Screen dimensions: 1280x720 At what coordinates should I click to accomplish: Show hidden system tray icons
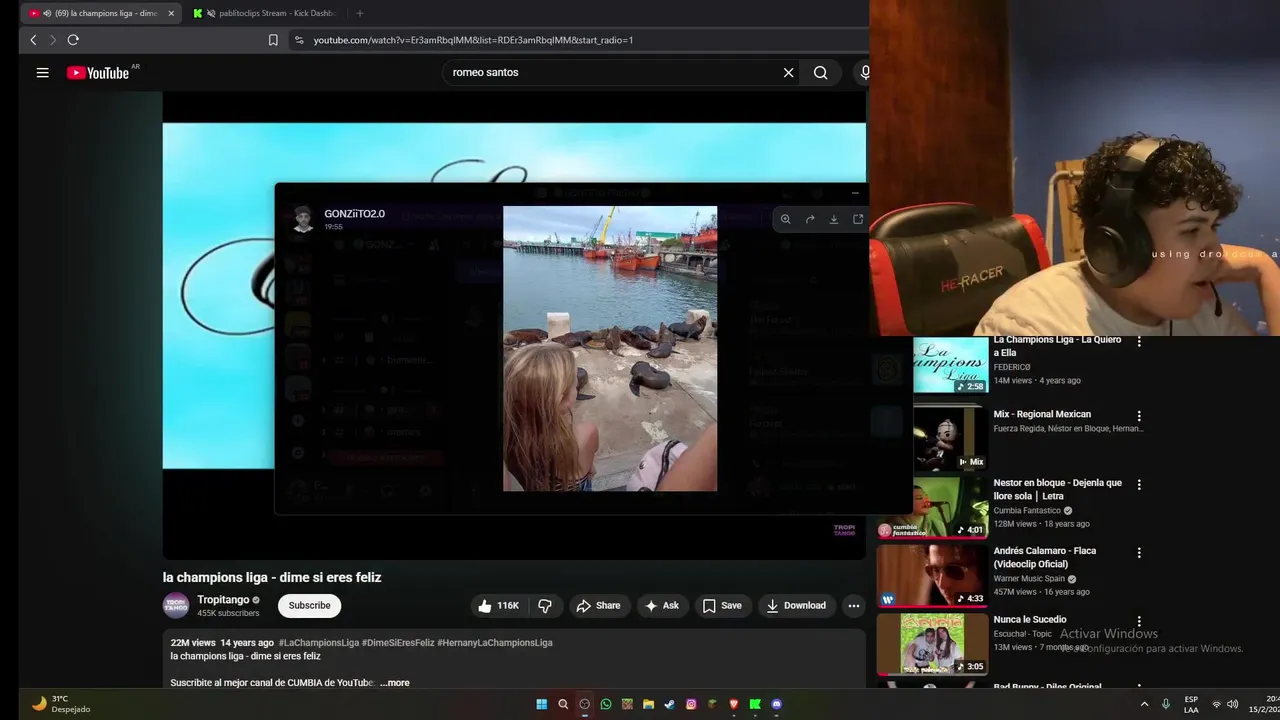[x=1144, y=704]
